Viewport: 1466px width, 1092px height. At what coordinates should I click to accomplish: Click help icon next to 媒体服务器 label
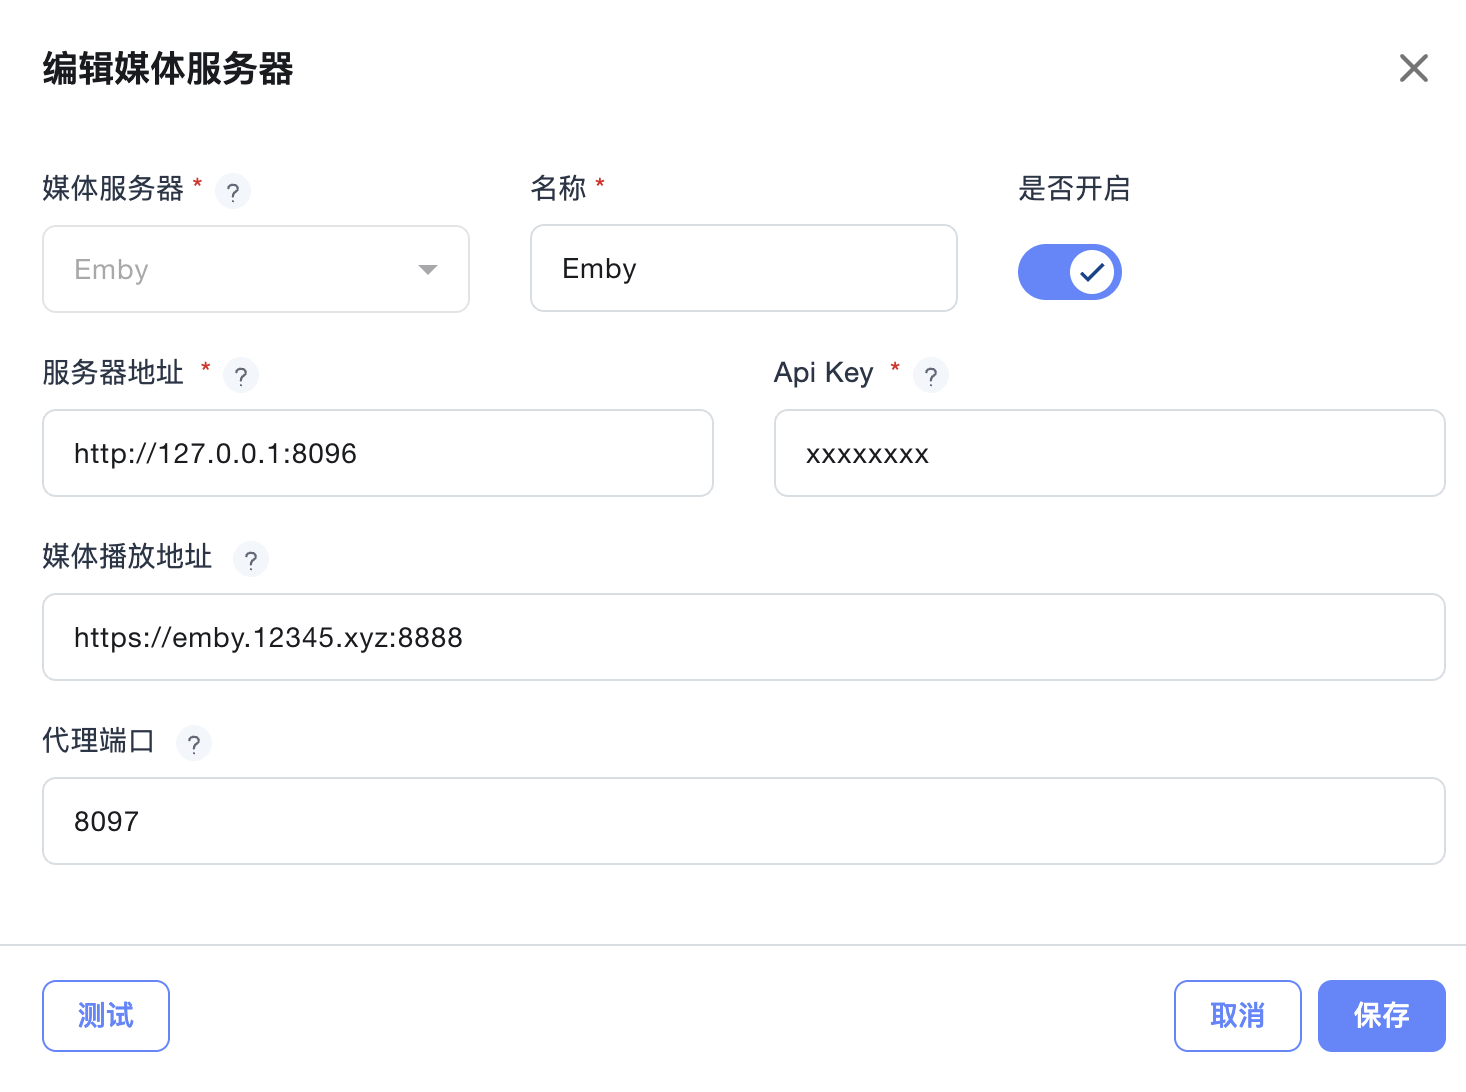click(233, 191)
